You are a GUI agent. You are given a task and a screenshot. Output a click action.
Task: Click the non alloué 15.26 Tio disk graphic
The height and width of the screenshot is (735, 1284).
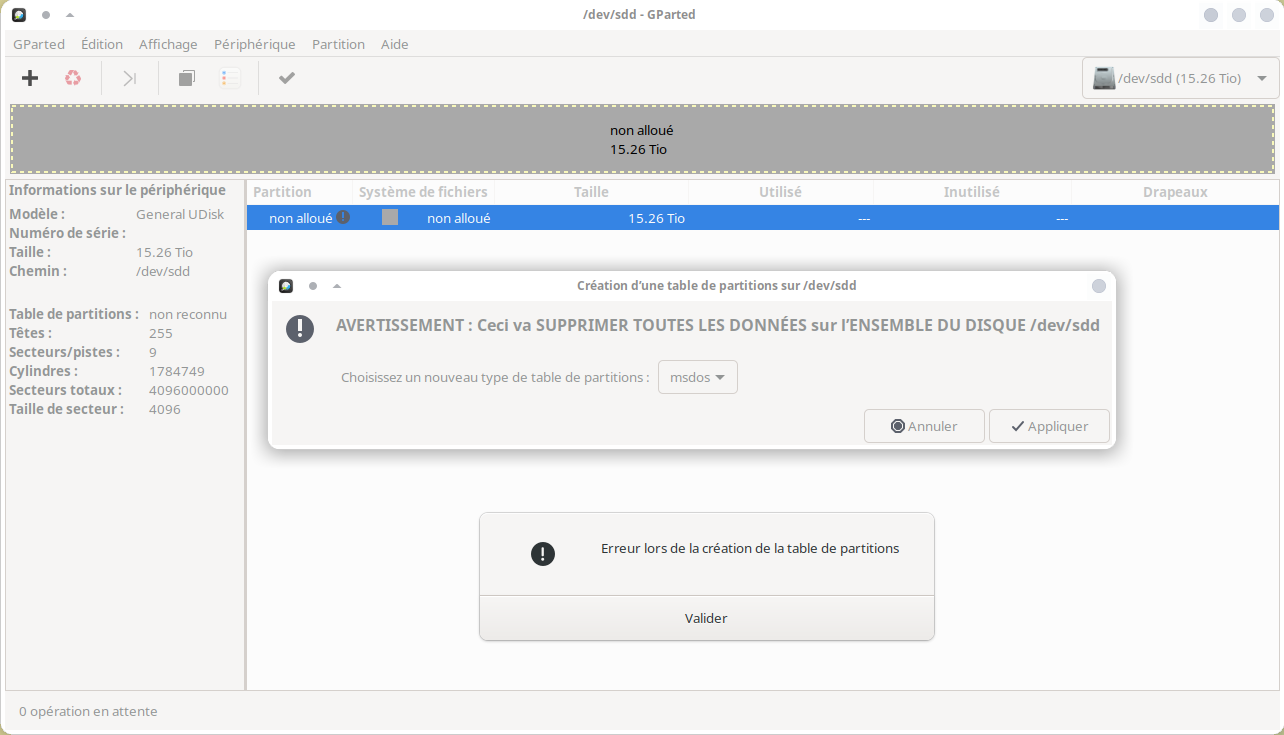pos(642,140)
